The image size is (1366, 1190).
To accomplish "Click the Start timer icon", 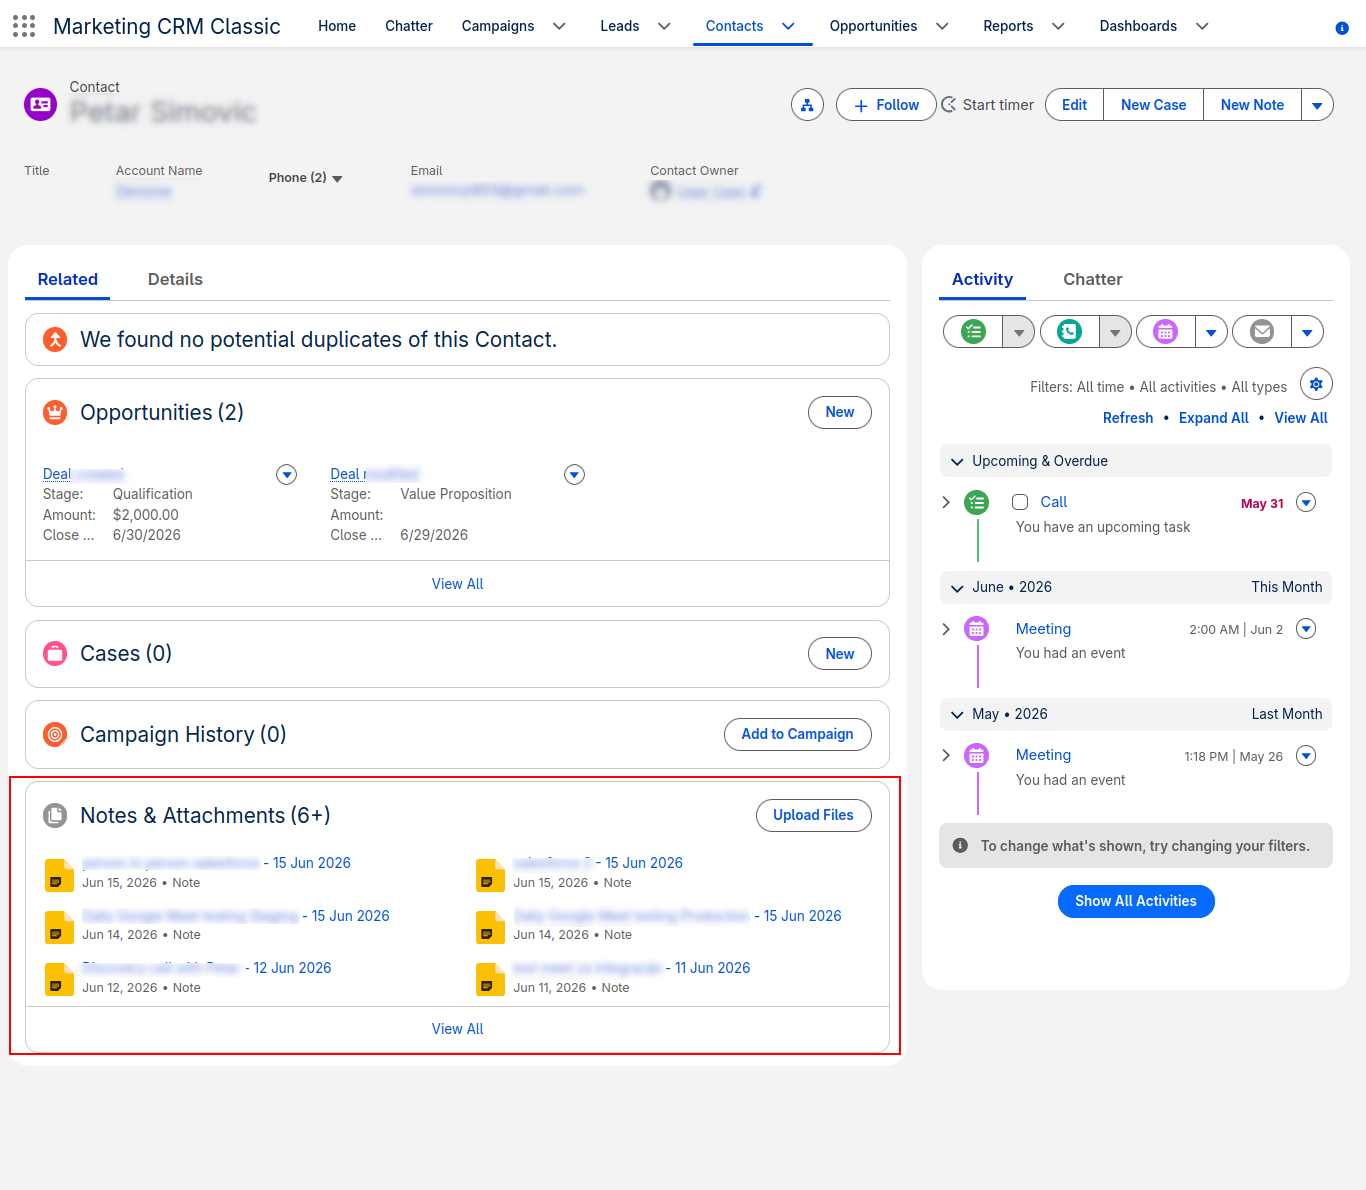I will [949, 105].
